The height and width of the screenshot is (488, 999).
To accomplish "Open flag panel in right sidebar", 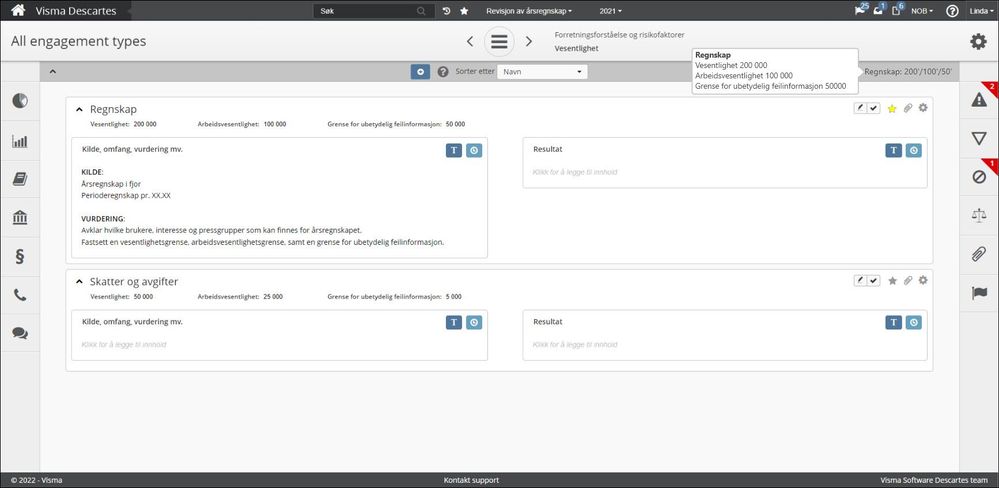I will 979,293.
